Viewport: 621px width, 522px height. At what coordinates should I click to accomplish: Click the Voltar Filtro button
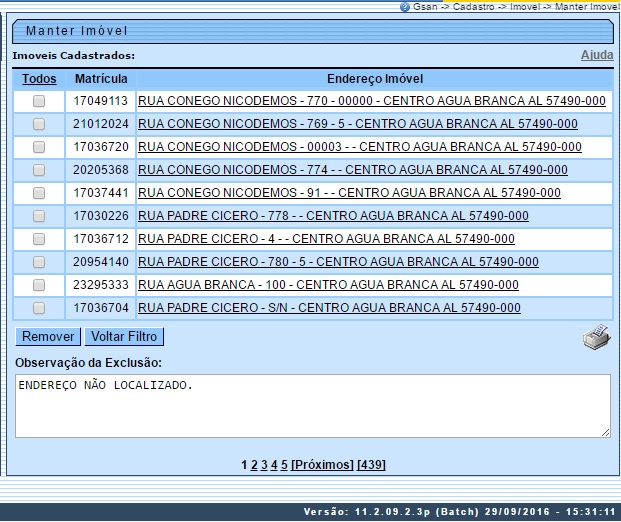124,337
